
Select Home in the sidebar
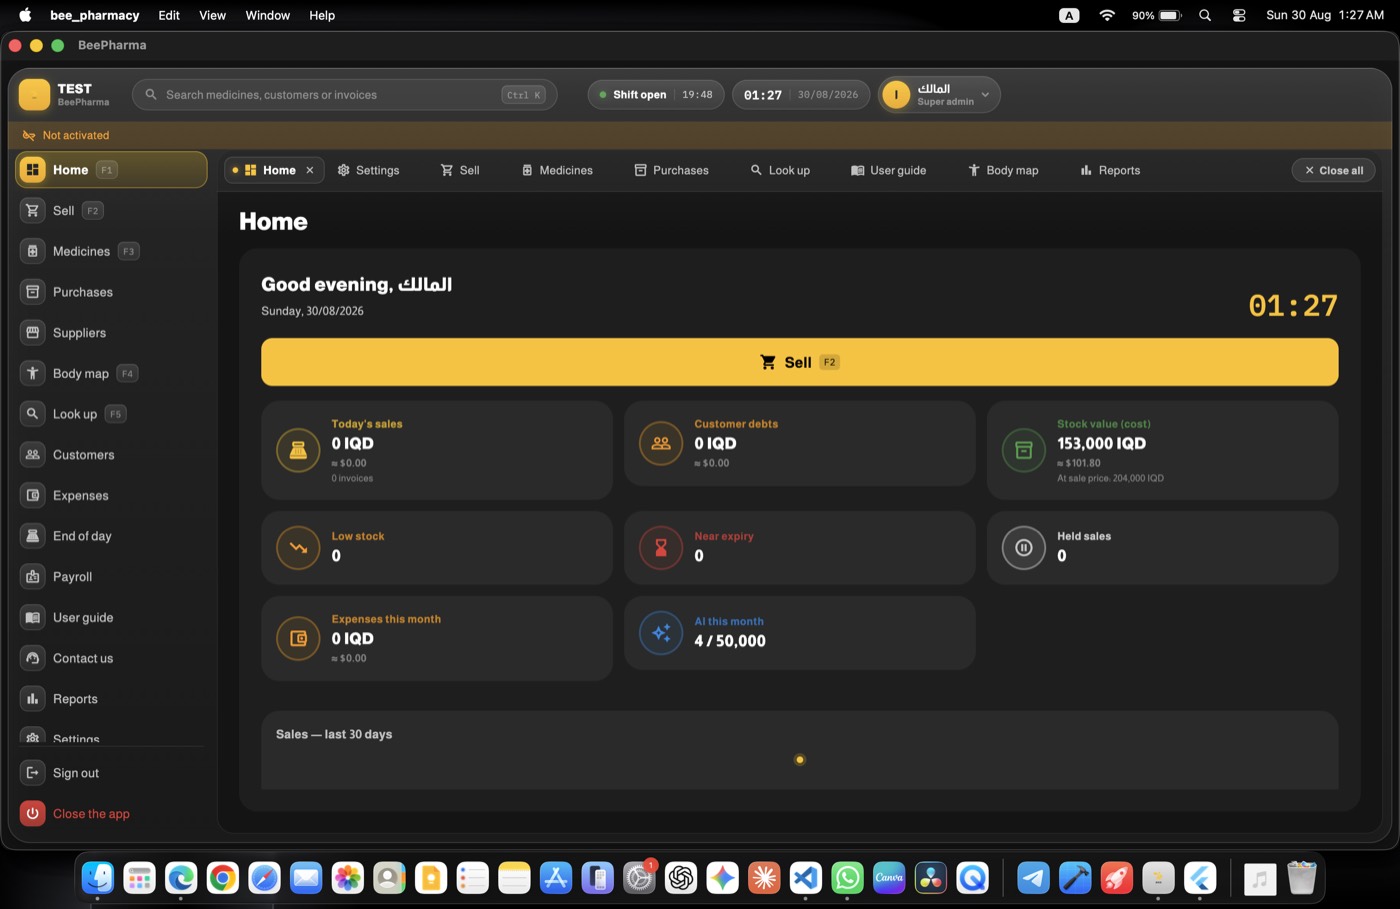point(111,170)
